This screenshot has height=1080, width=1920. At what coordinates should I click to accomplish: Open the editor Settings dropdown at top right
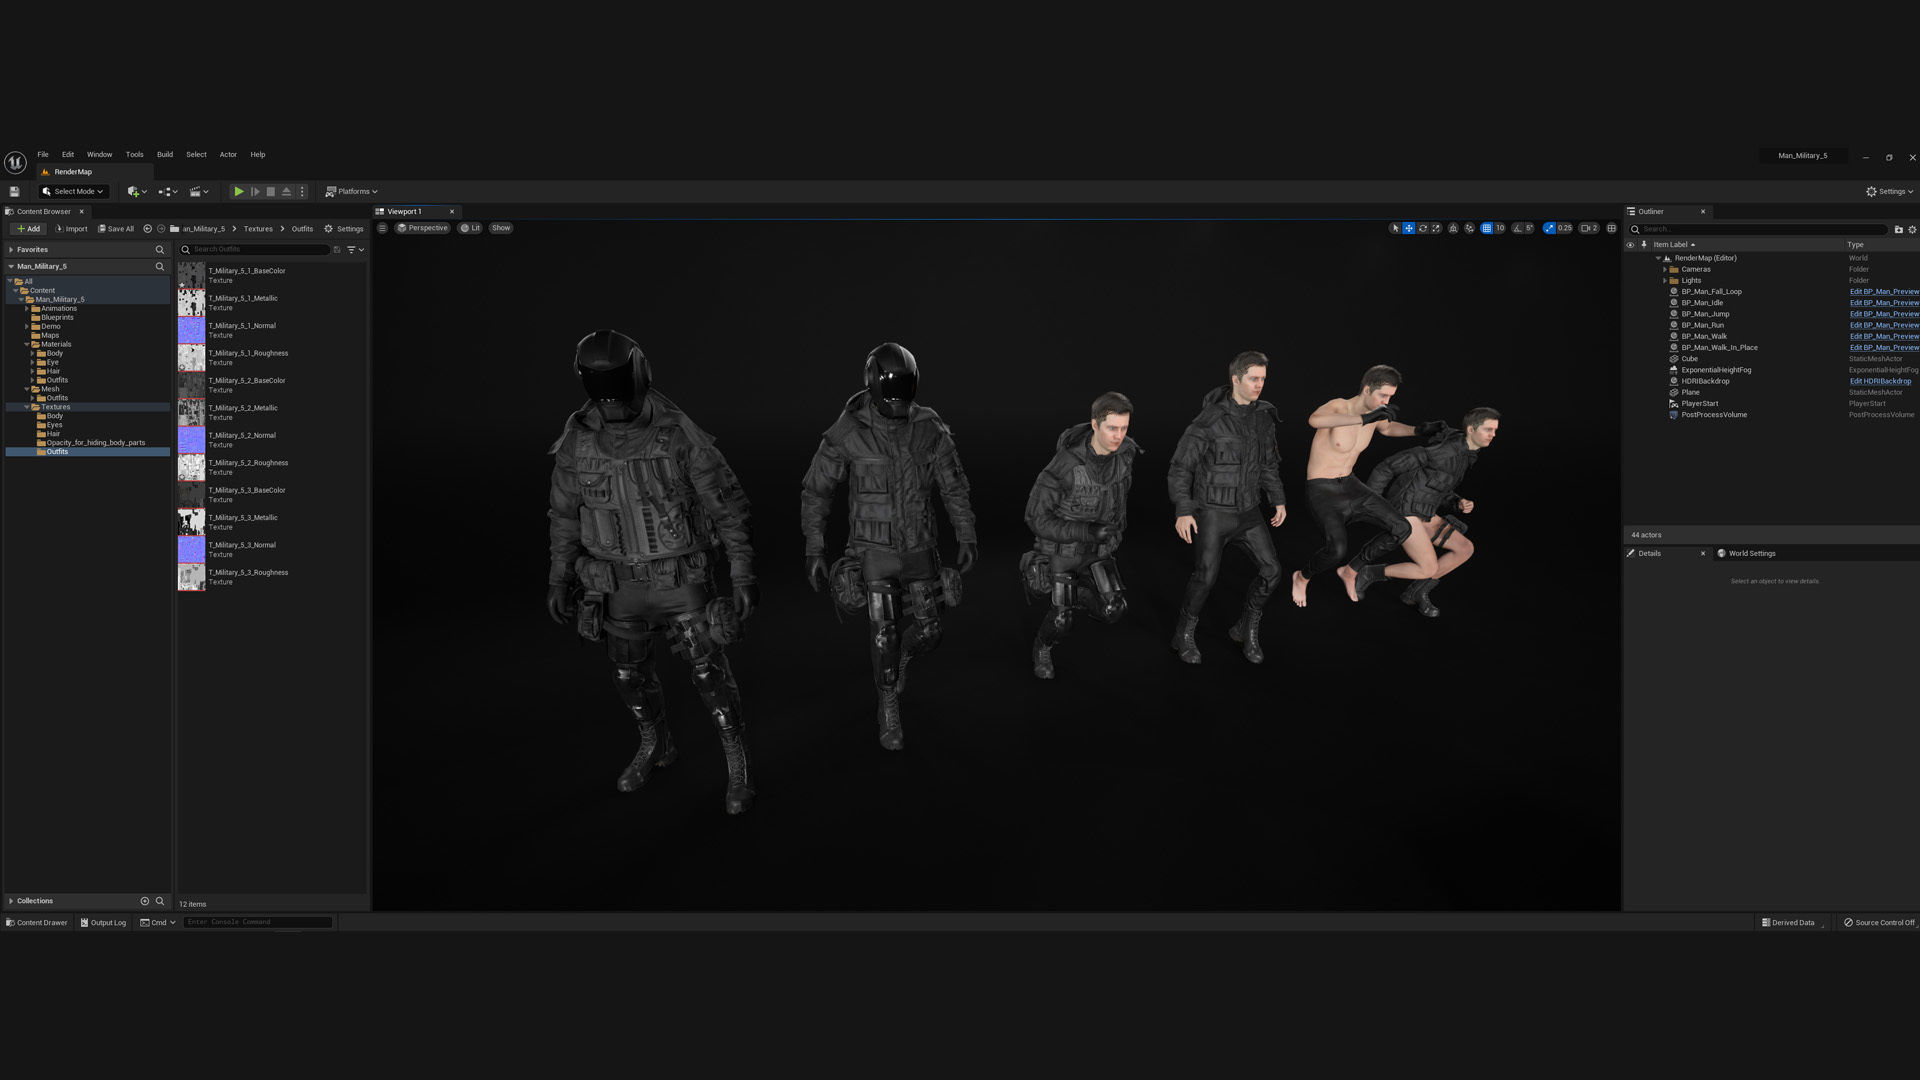click(x=1889, y=191)
